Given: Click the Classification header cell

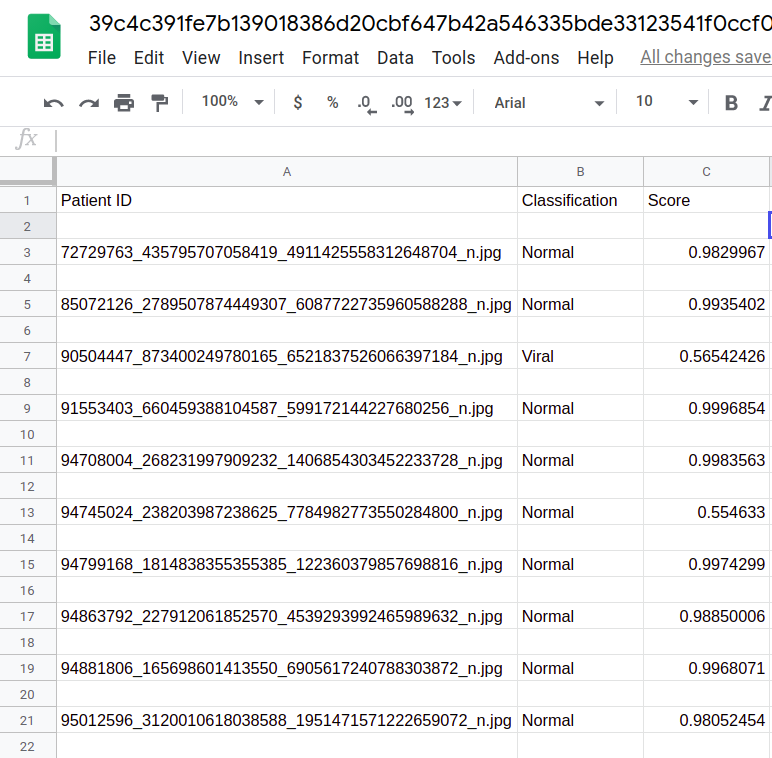Looking at the screenshot, I should point(580,200).
